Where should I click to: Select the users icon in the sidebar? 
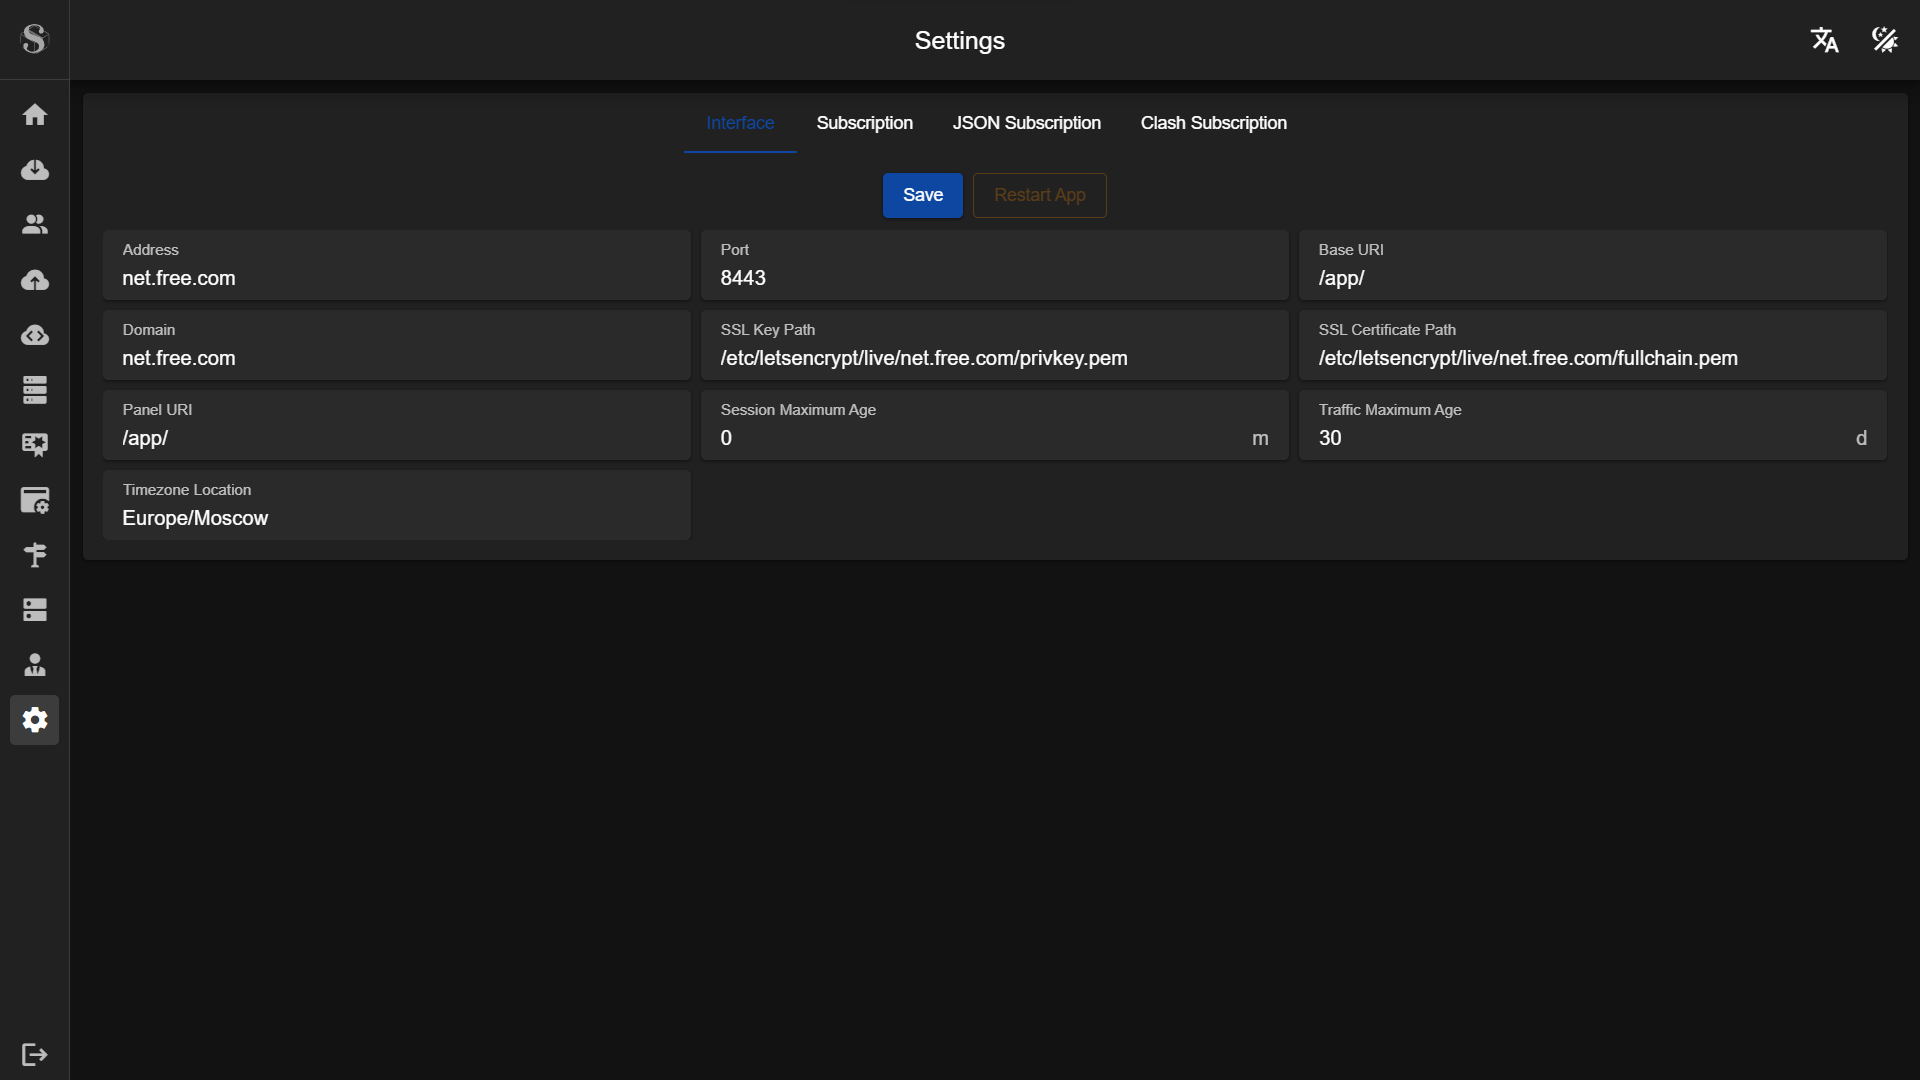(35, 224)
